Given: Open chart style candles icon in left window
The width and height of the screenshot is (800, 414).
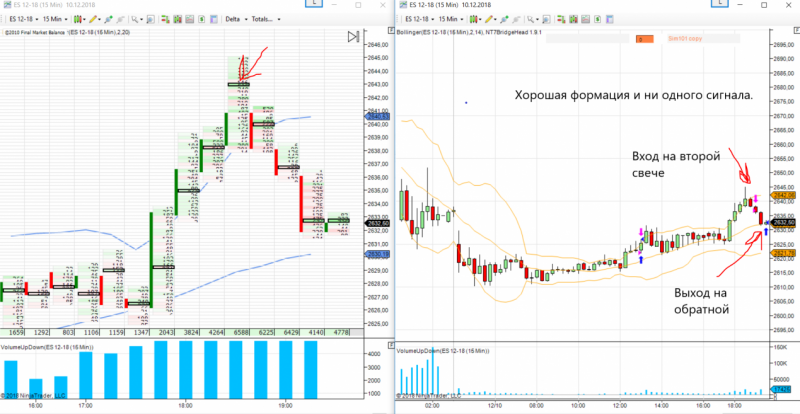Looking at the screenshot, I should 78,19.
